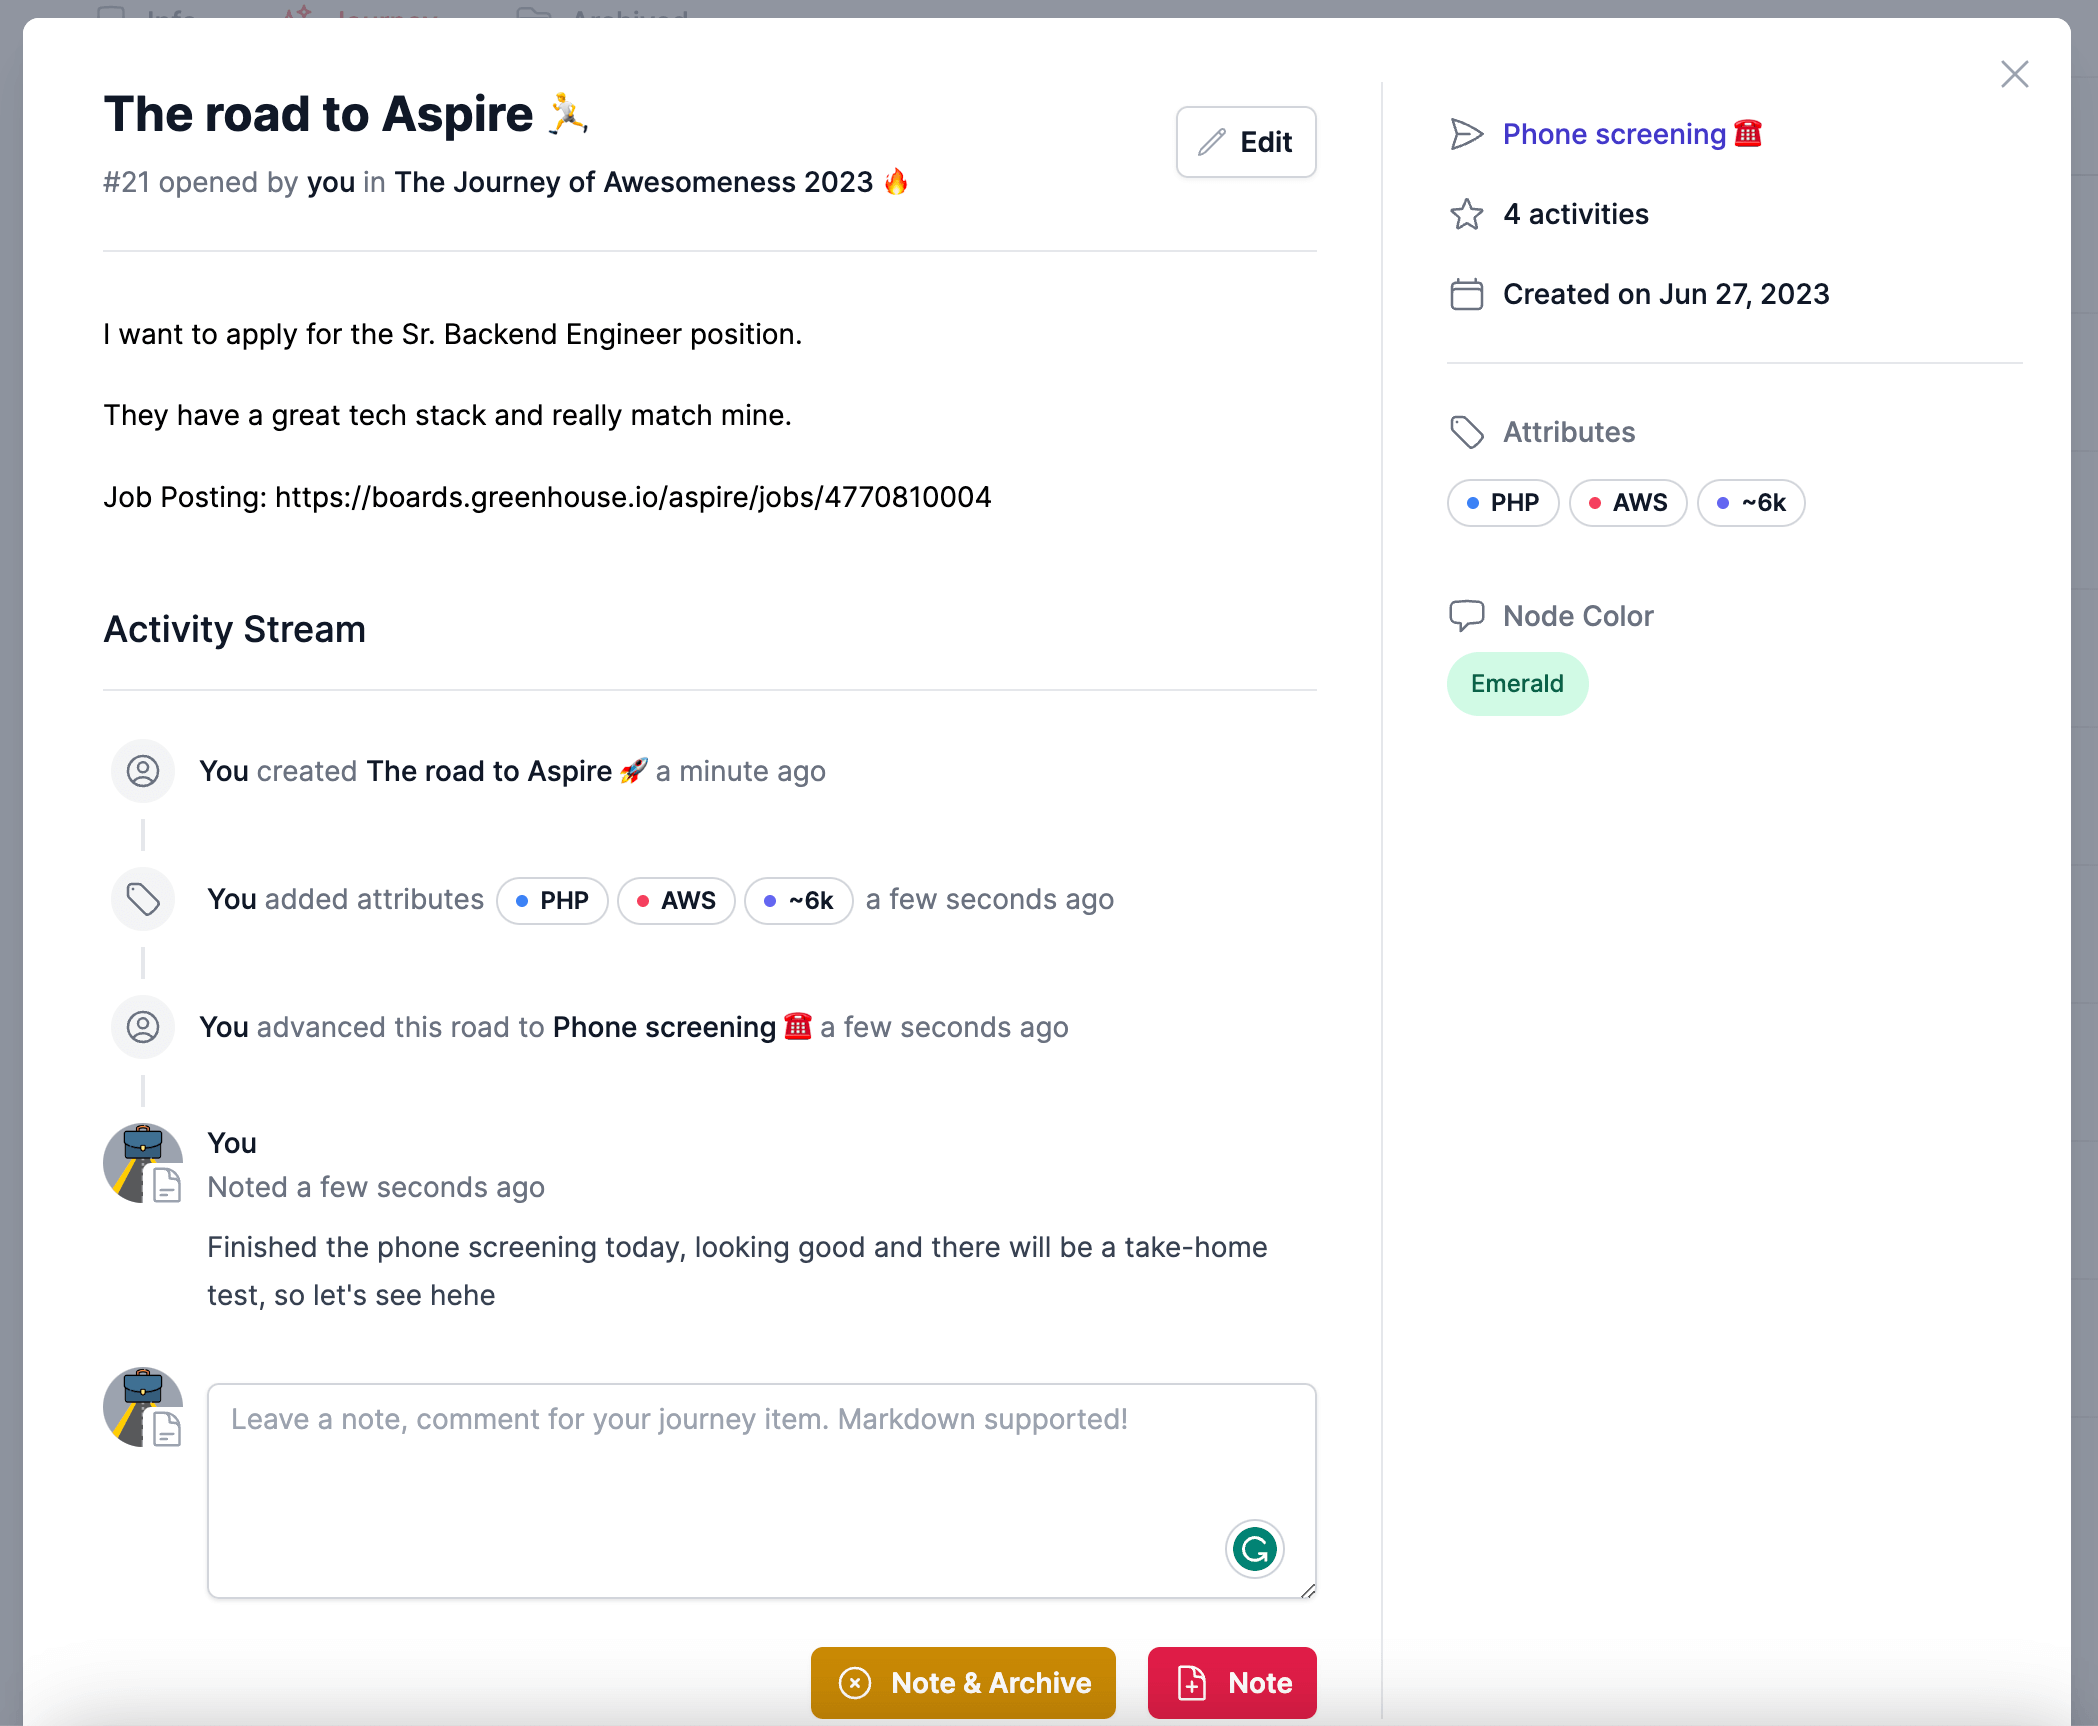The image size is (2098, 1726).
Task: Click the star icon beside 4 activities
Action: [1467, 214]
